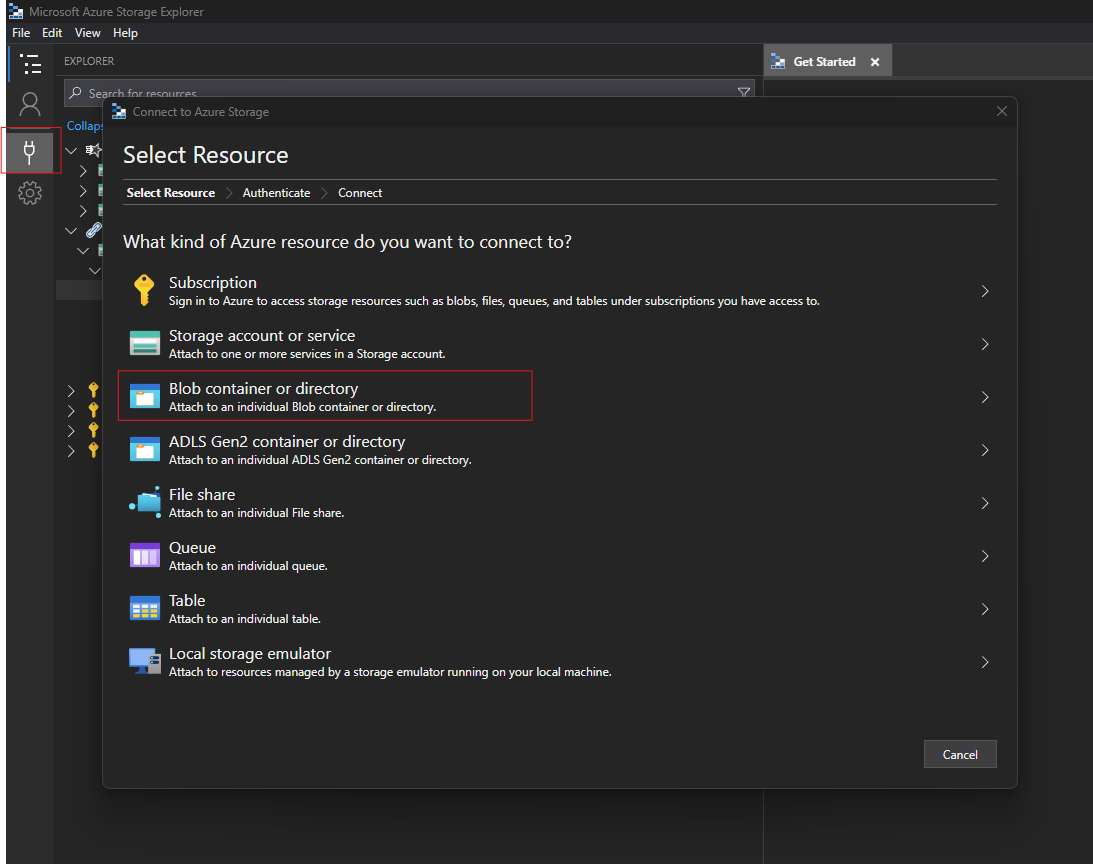
Task: Click the paperclip attached resources icon in tree
Action: 93,230
